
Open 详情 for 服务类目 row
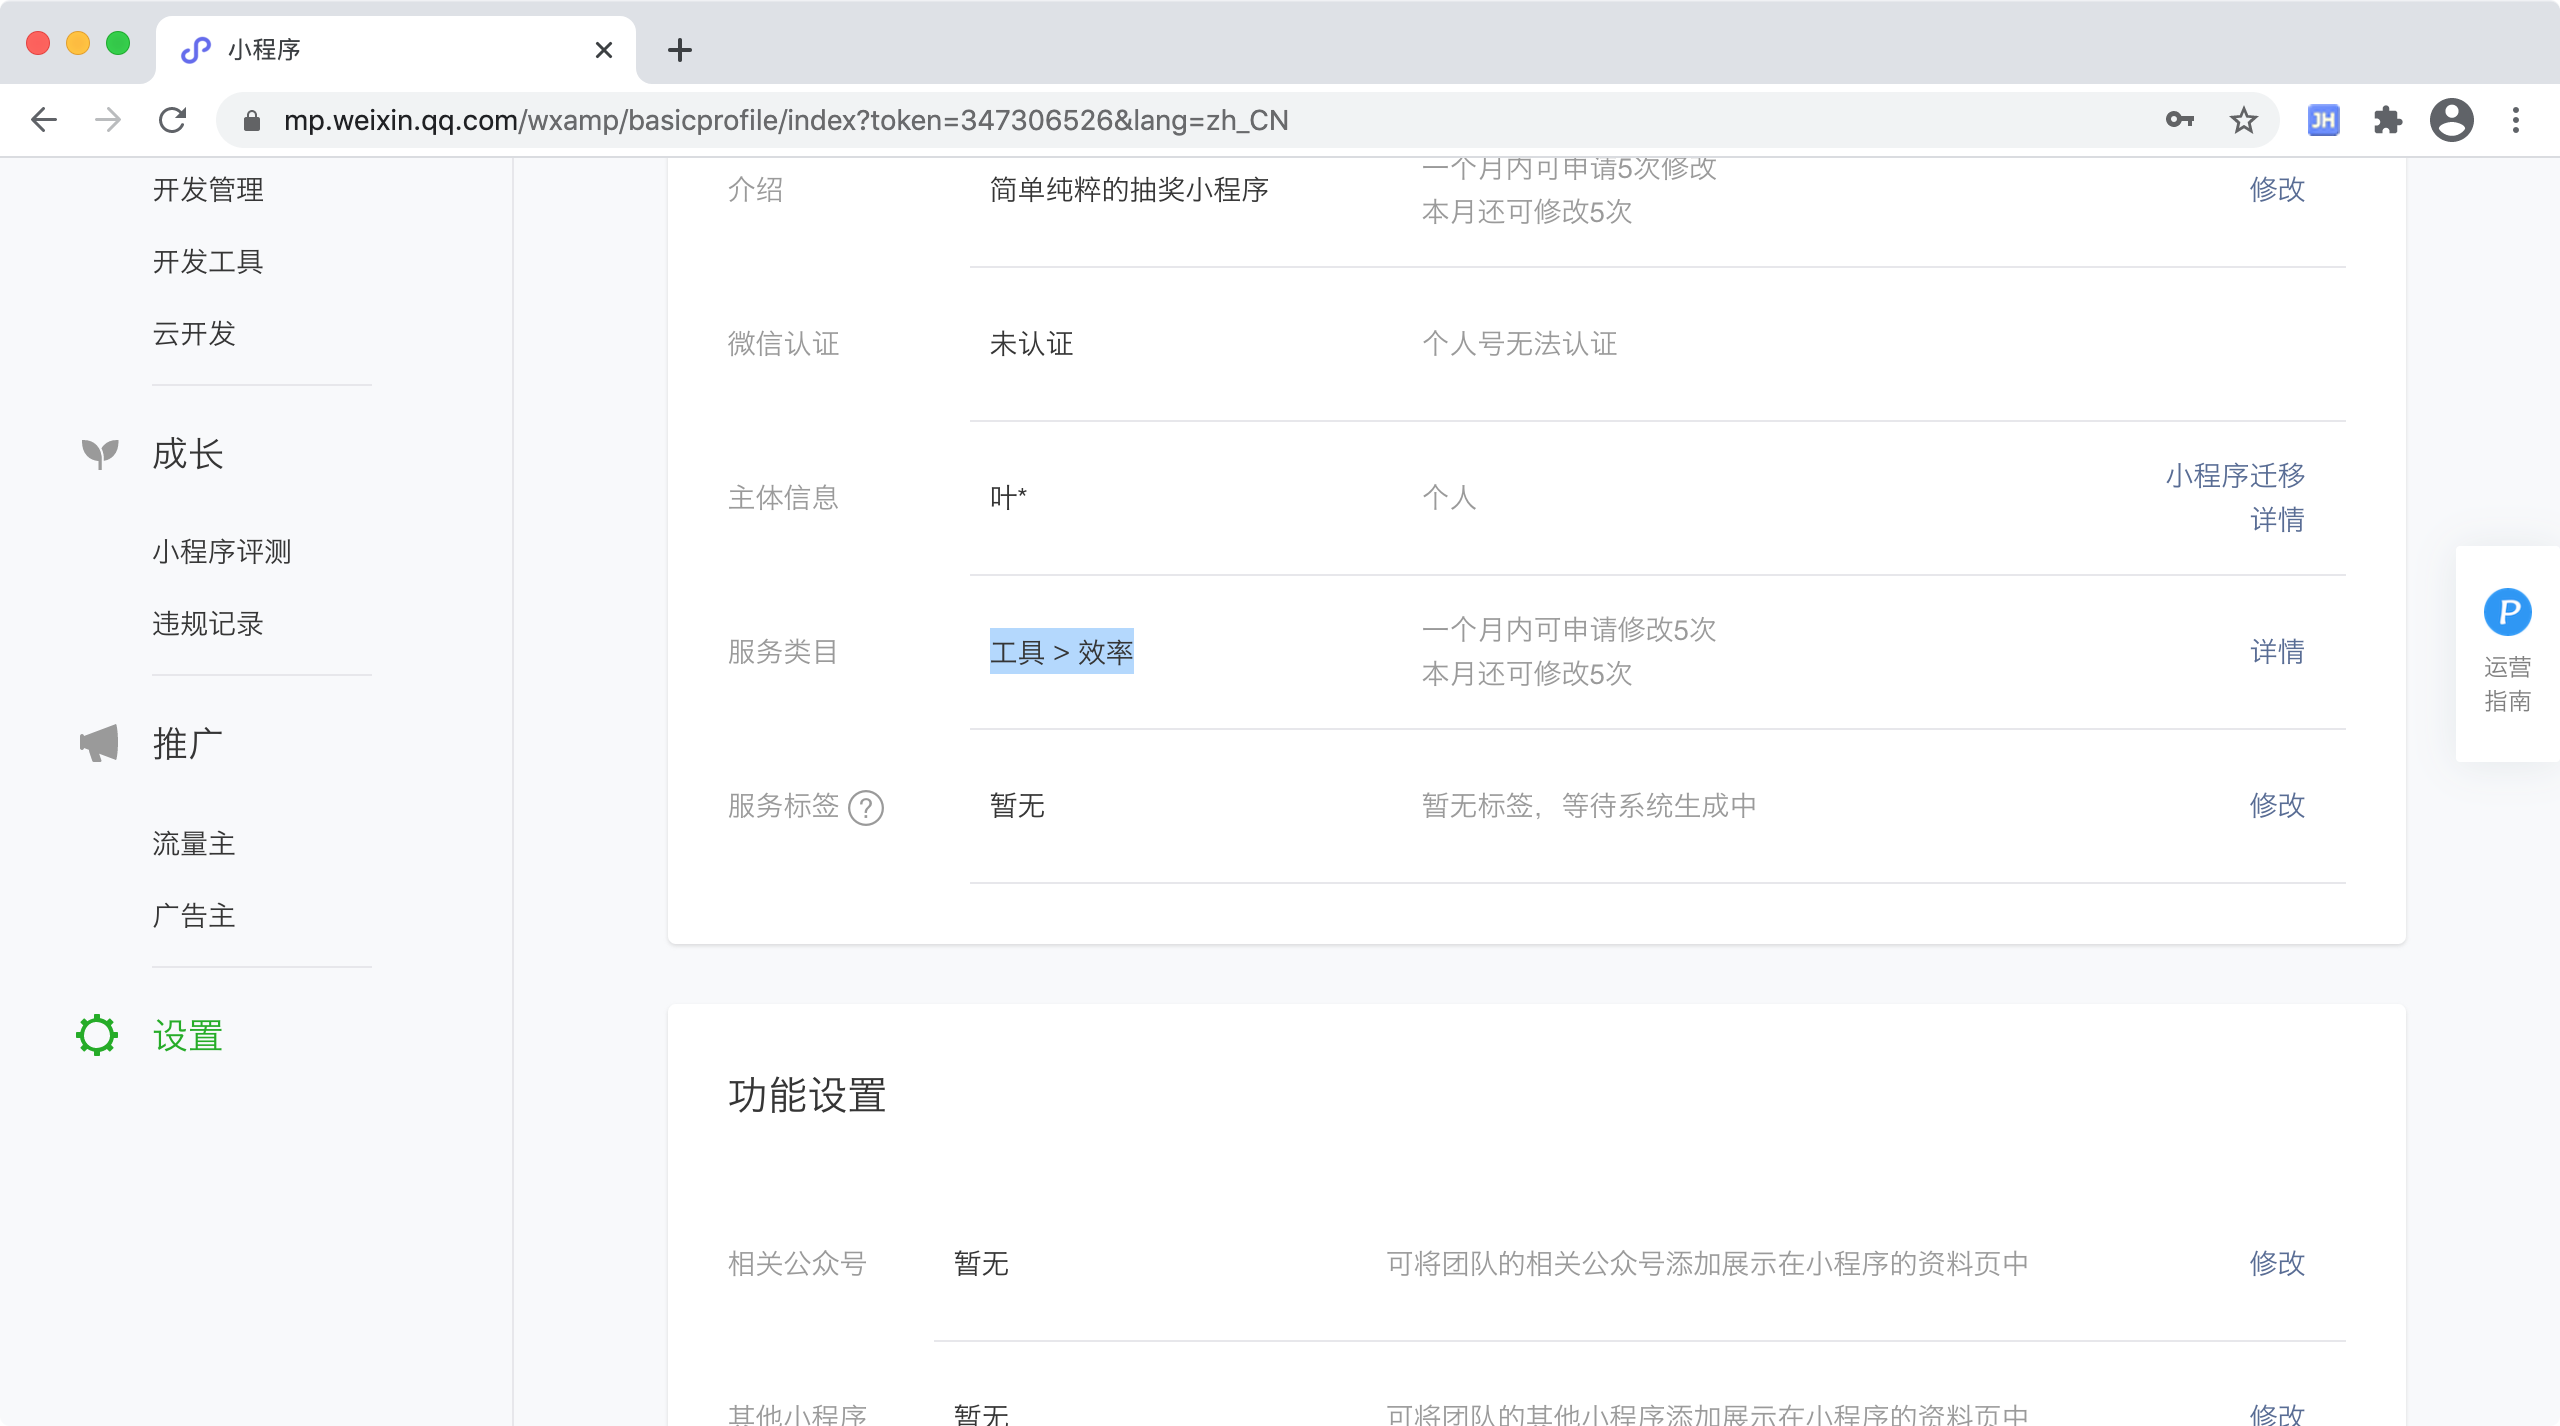click(x=2277, y=652)
